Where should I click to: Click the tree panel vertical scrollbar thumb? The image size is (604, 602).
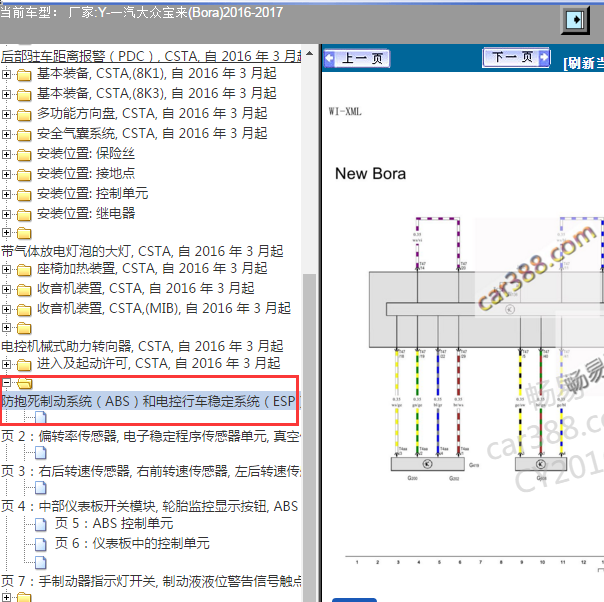[x=309, y=438]
